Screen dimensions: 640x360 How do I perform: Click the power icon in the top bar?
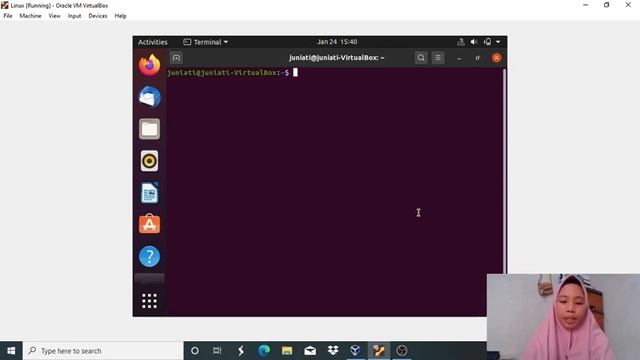(487, 42)
